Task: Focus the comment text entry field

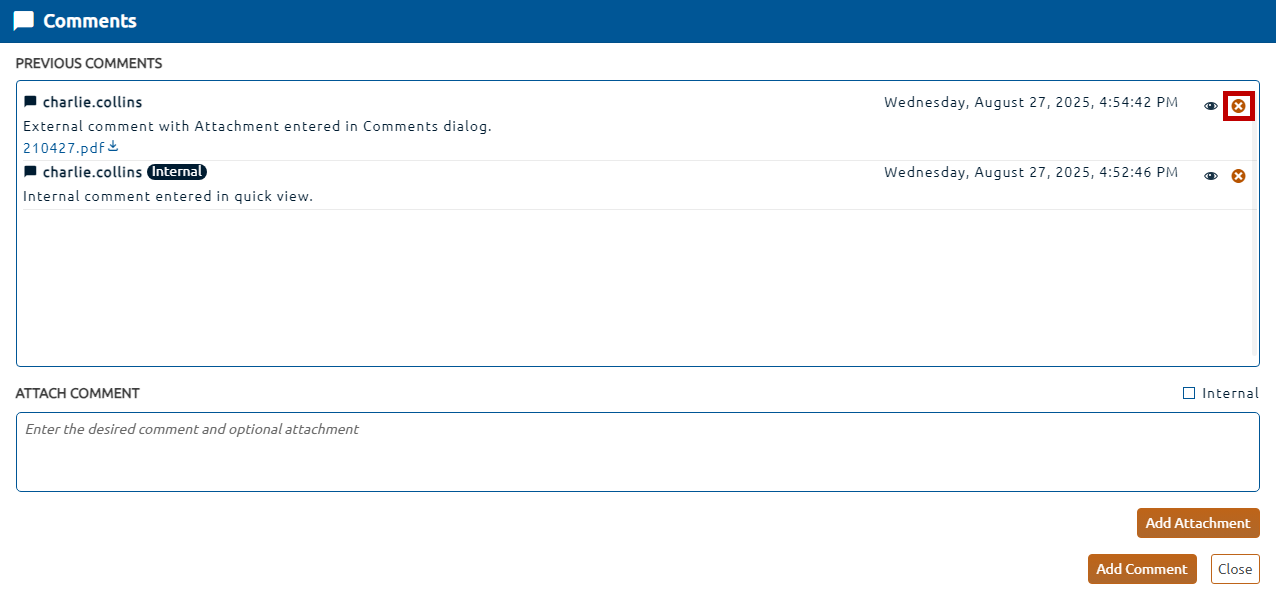Action: (637, 452)
